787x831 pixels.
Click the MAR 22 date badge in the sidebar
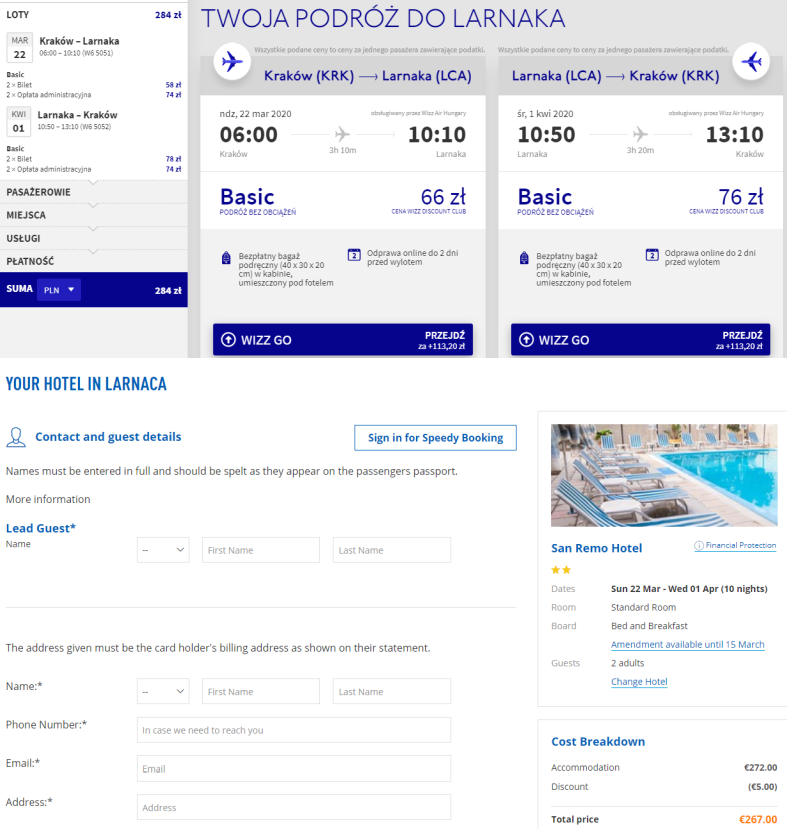[x=20, y=48]
